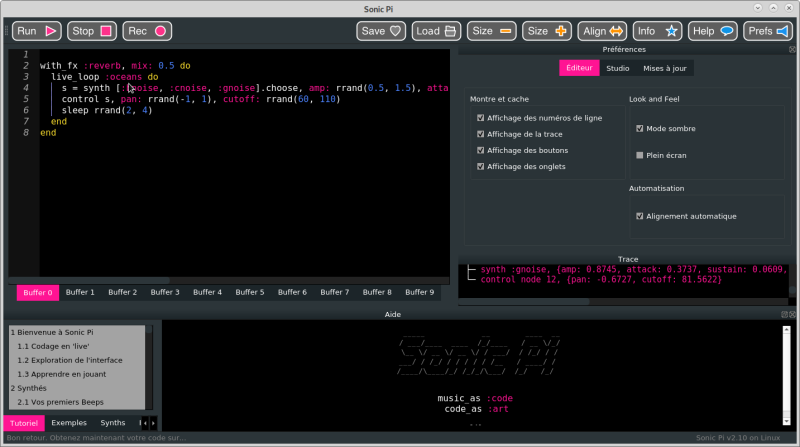Screen dimensions: 800x447
Task: Open the Info star panel
Action: tap(658, 31)
